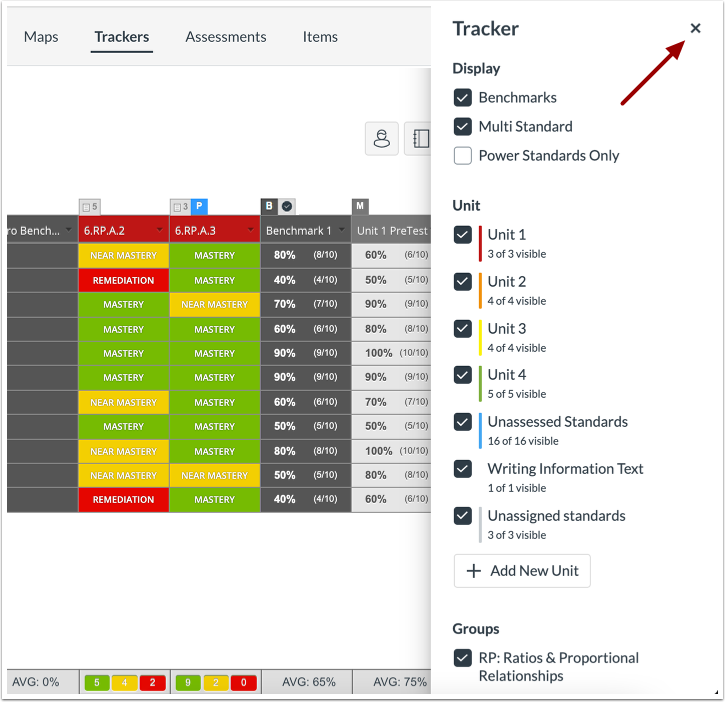This screenshot has width=725, height=702.
Task: Click the notebook icon button
Action: [x=418, y=138]
